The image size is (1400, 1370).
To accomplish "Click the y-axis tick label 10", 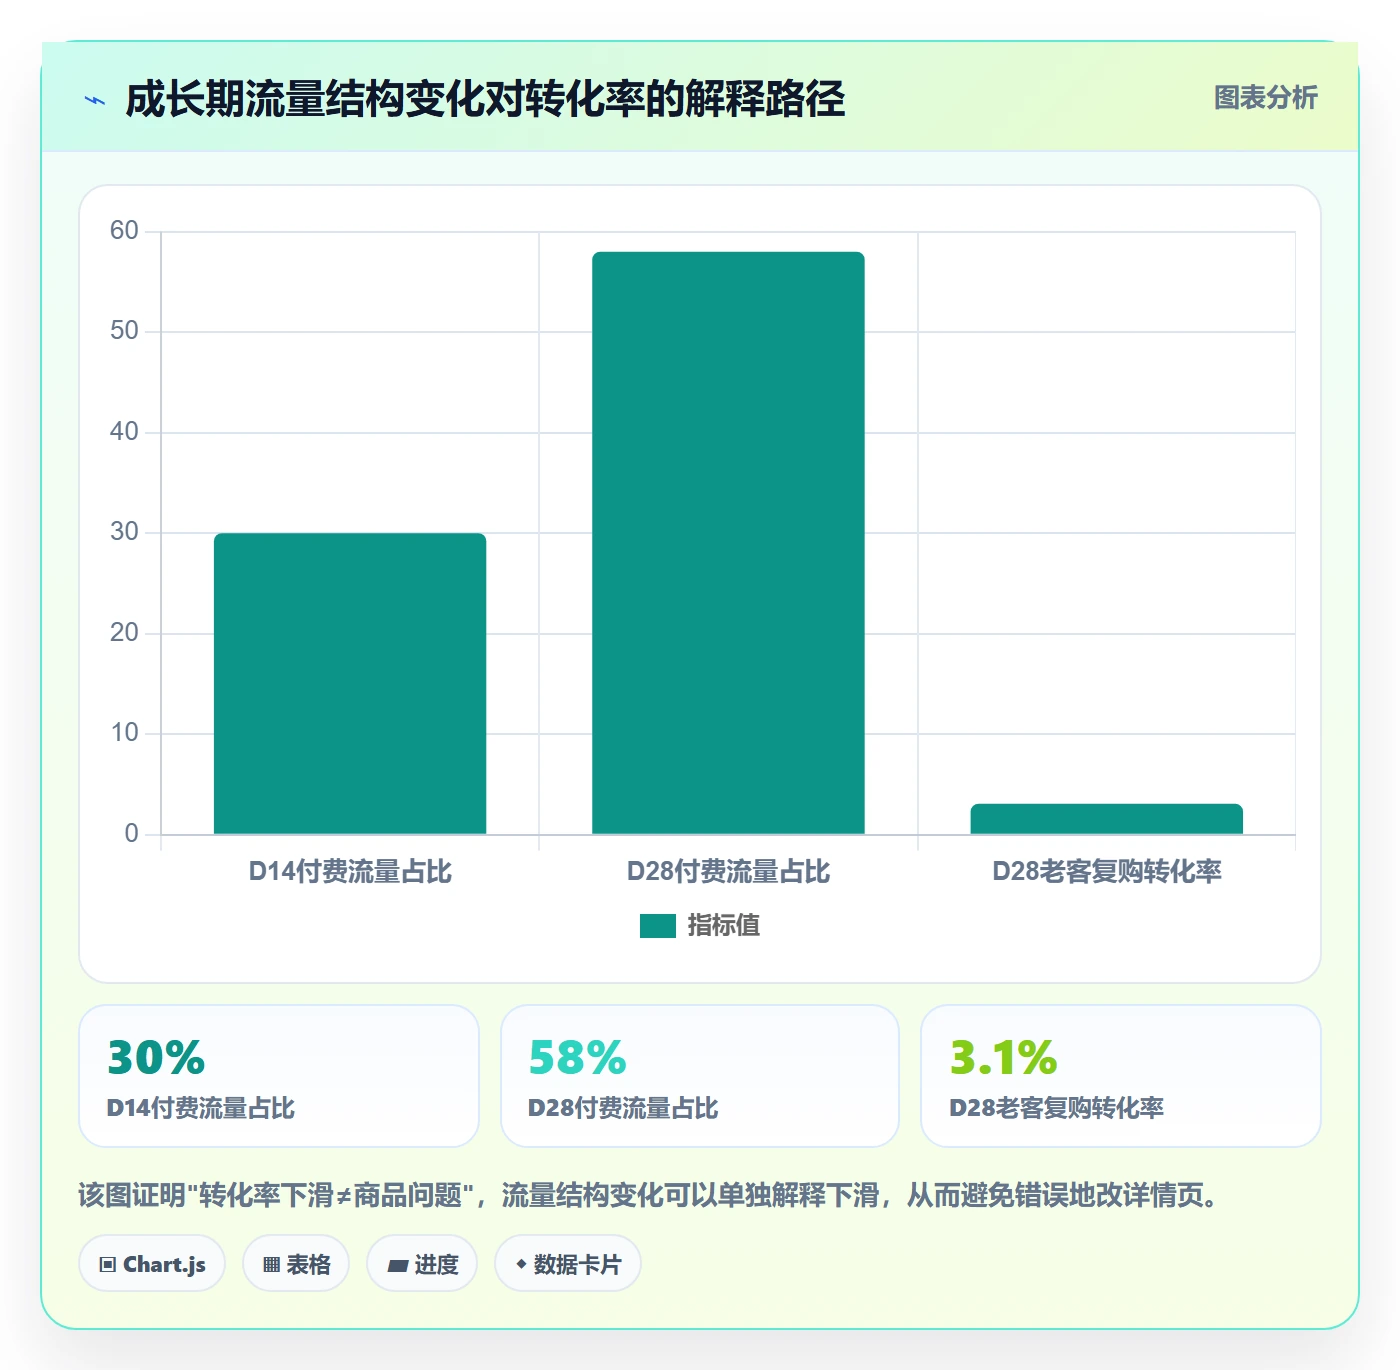I will [124, 733].
